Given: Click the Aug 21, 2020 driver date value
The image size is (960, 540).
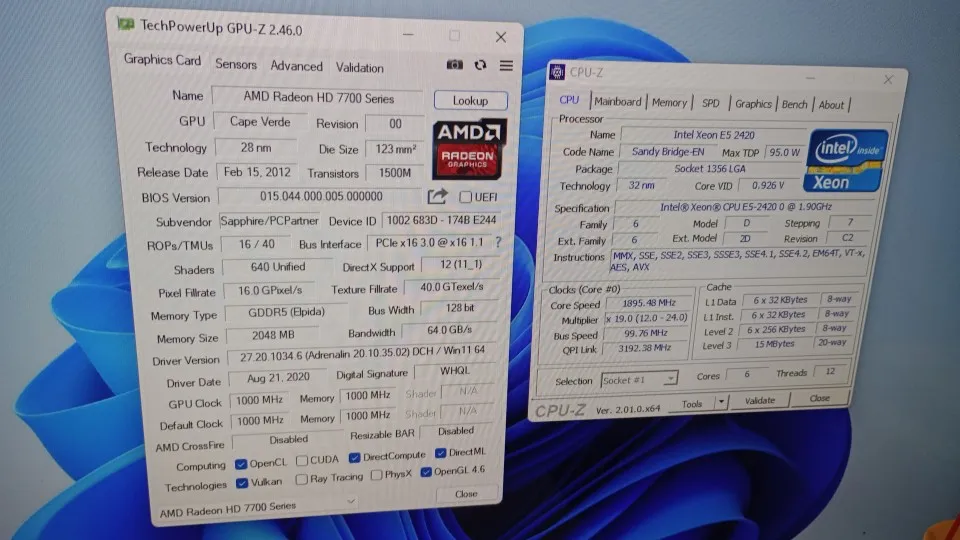Looking at the screenshot, I should [x=278, y=378].
